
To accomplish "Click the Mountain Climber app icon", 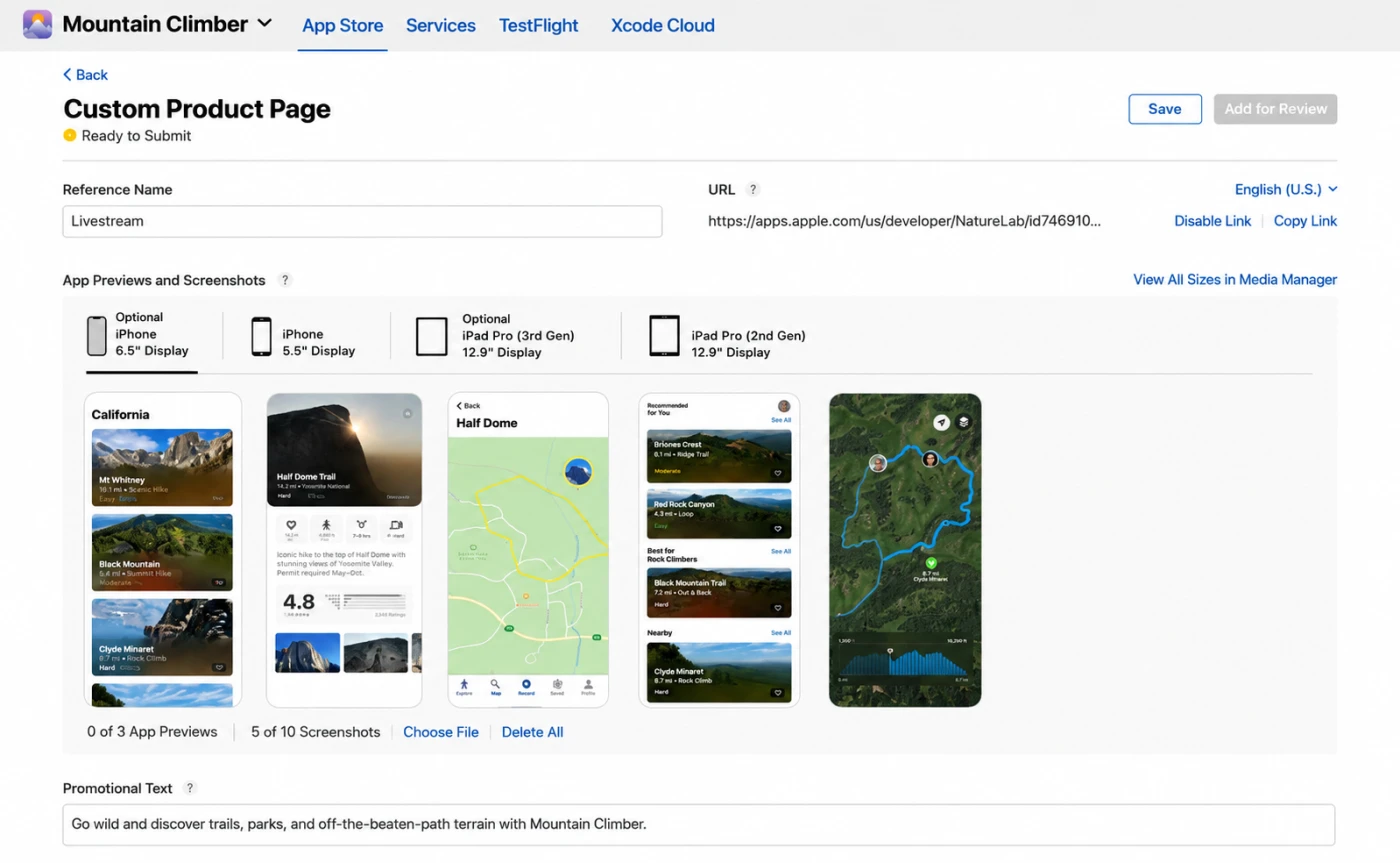I will 37,24.
